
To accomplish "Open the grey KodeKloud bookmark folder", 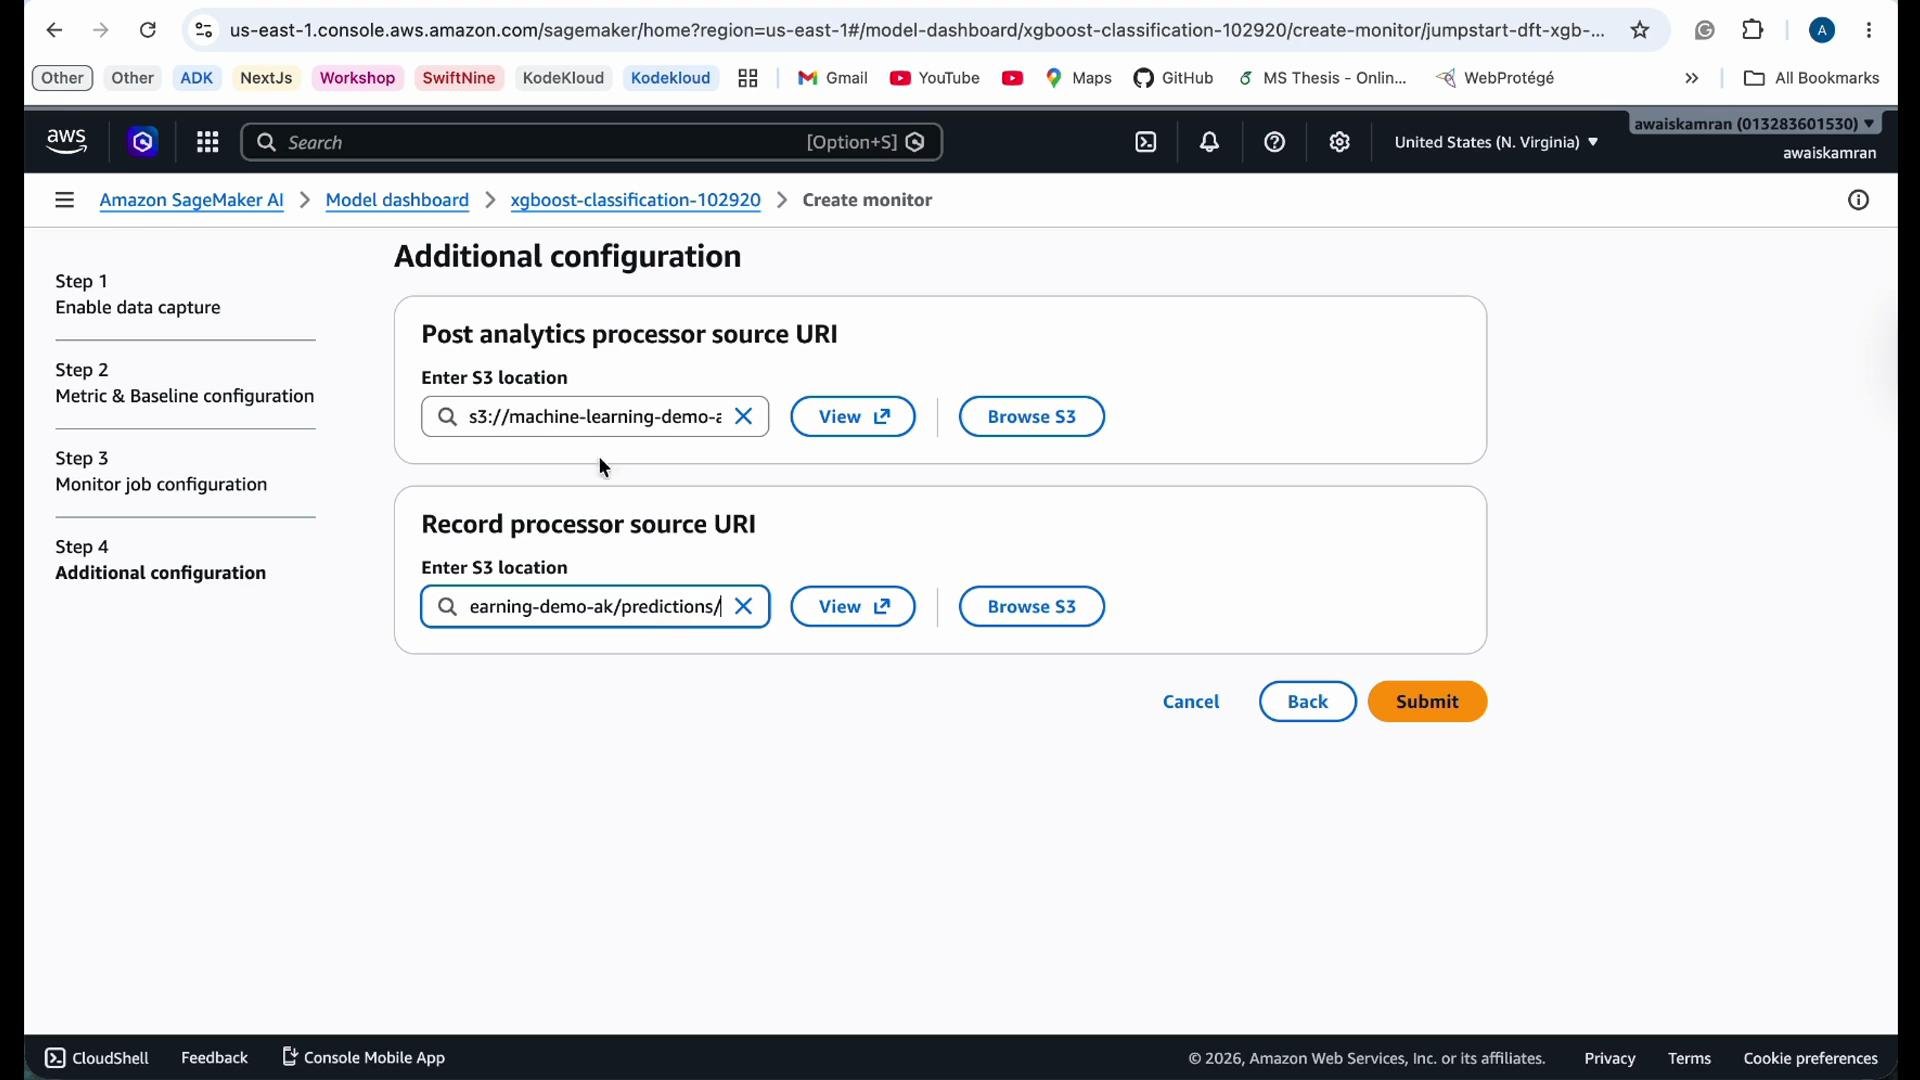I will [564, 79].
